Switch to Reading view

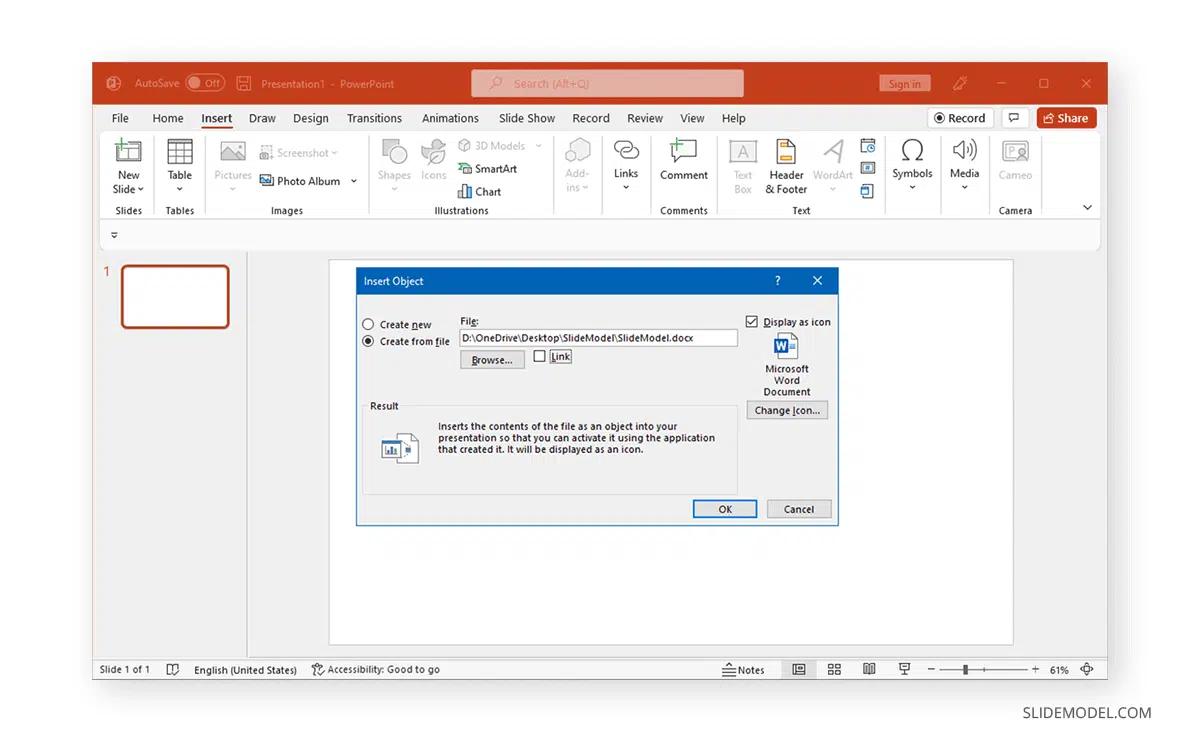(x=869, y=669)
